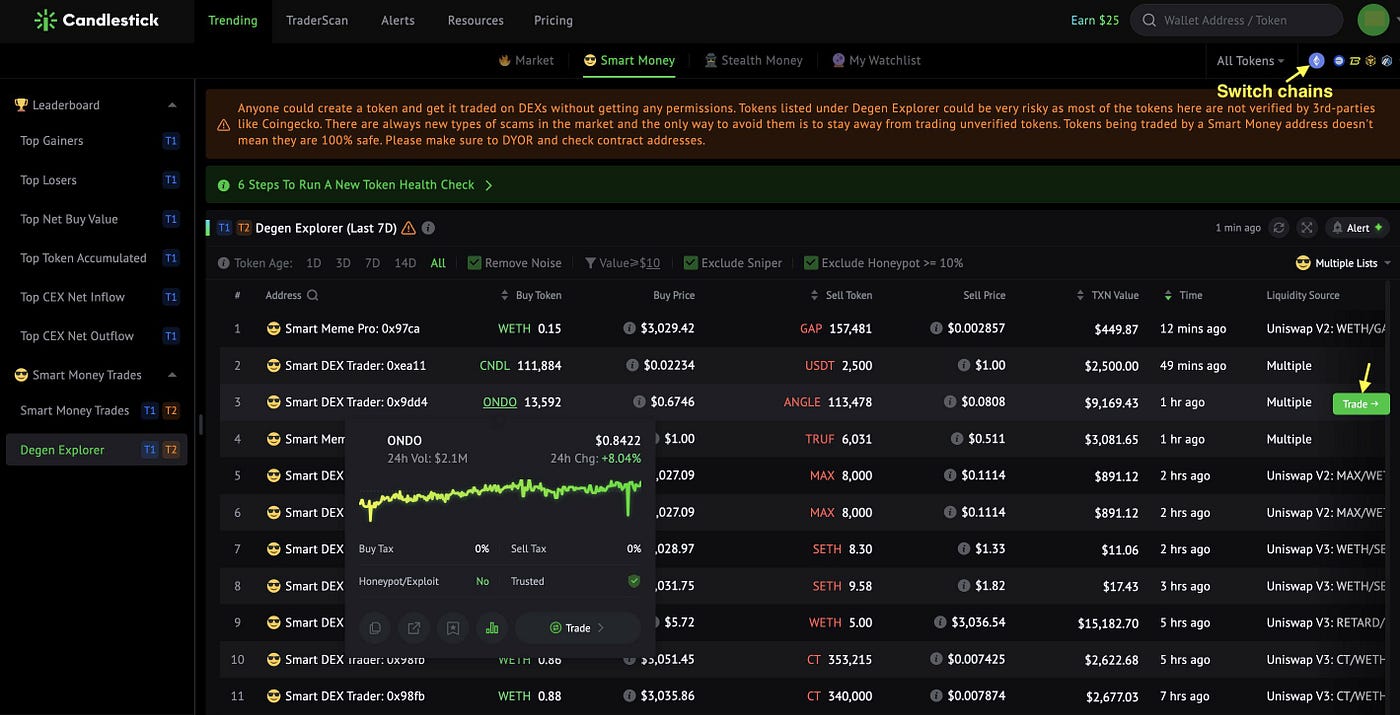The height and width of the screenshot is (715, 1400).
Task: Click the ONDO token link
Action: [x=500, y=402]
